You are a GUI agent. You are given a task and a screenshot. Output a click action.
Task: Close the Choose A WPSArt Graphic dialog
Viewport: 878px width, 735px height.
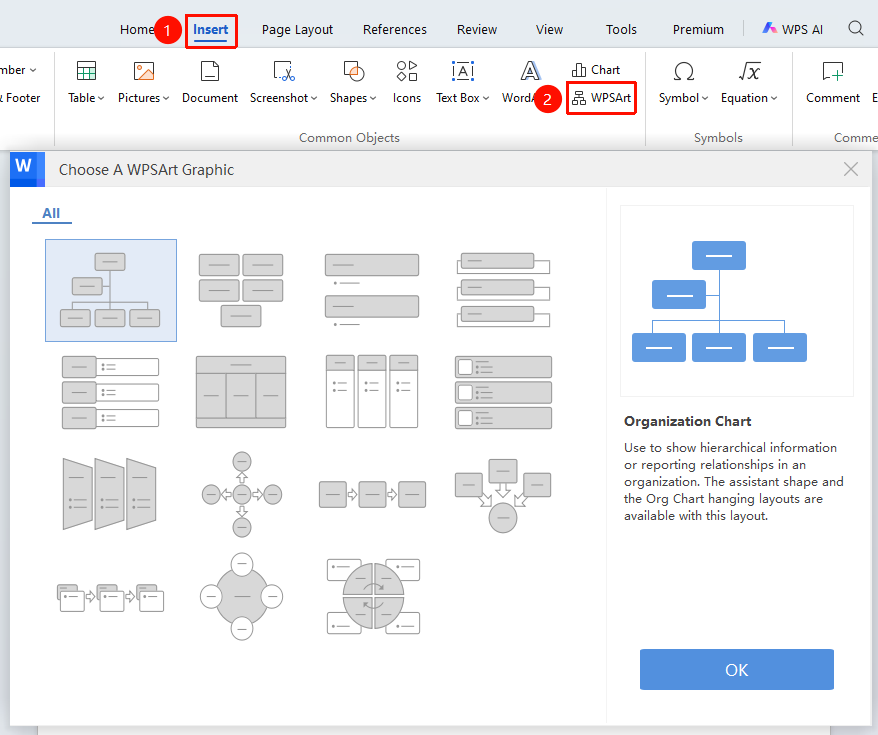click(x=851, y=169)
